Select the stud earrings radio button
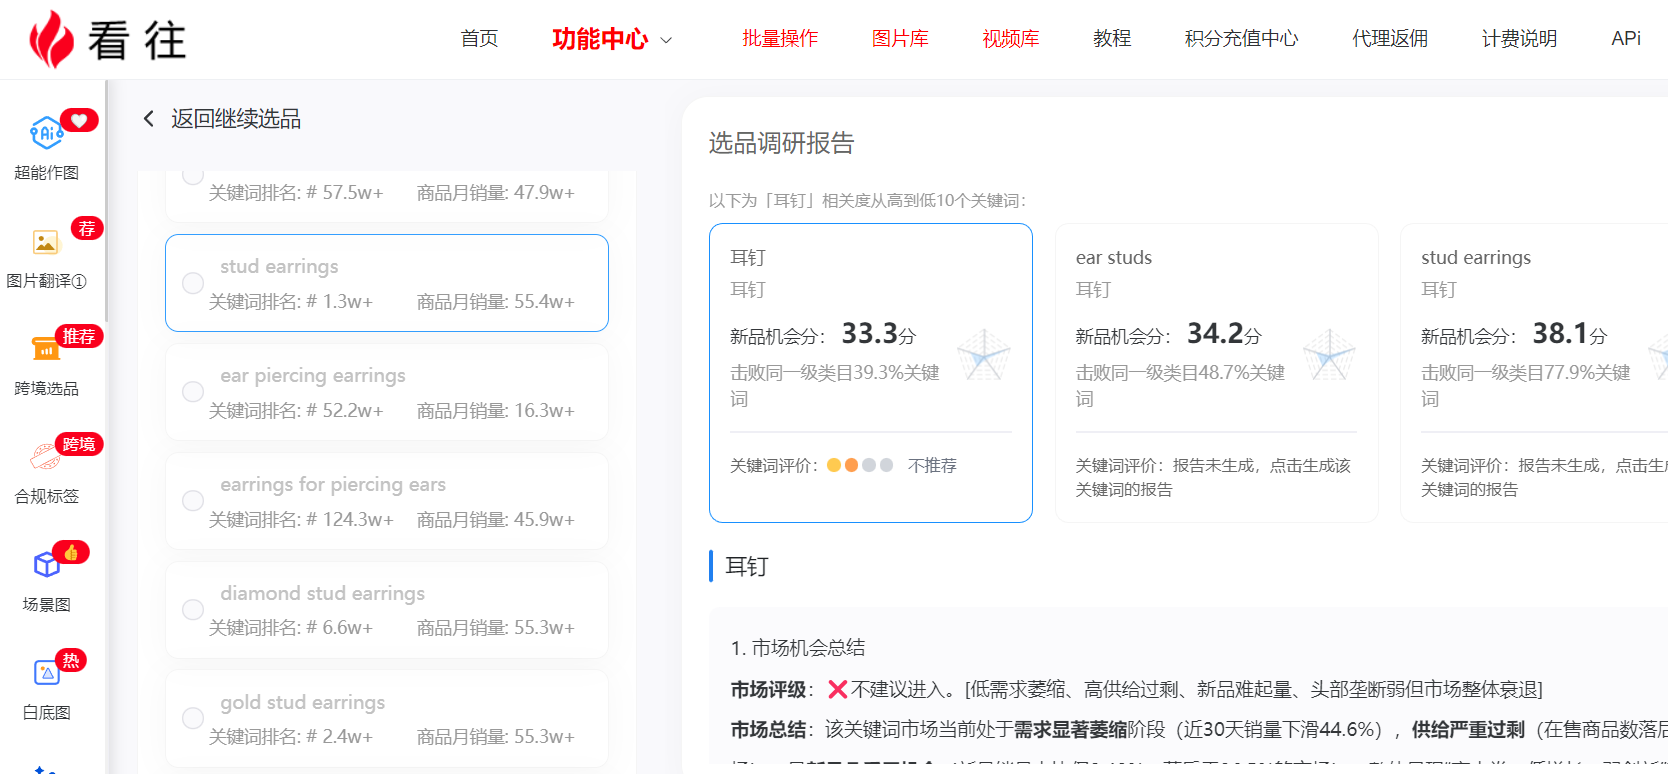 click(193, 283)
